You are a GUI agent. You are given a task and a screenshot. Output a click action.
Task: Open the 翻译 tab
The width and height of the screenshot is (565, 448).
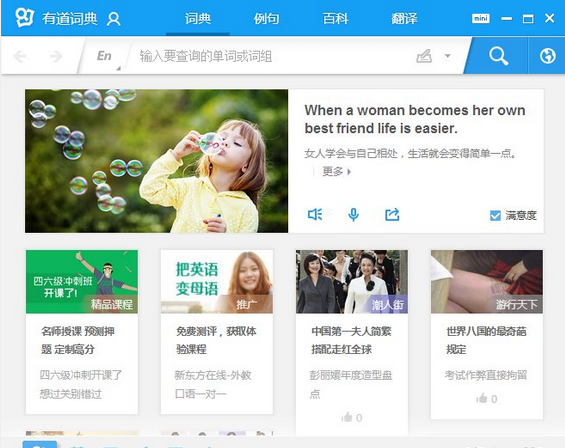tap(404, 19)
